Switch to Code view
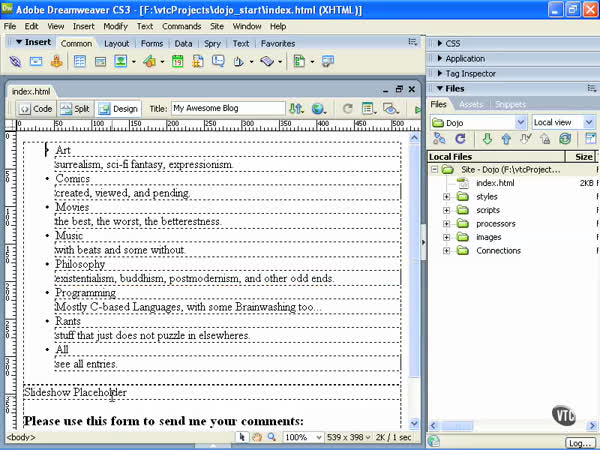 pos(36,108)
